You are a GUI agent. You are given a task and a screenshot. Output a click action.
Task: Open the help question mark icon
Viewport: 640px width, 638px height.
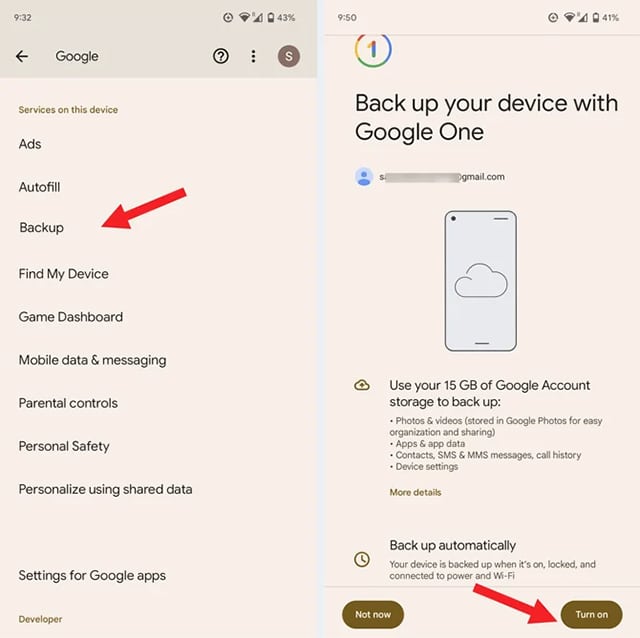click(221, 56)
